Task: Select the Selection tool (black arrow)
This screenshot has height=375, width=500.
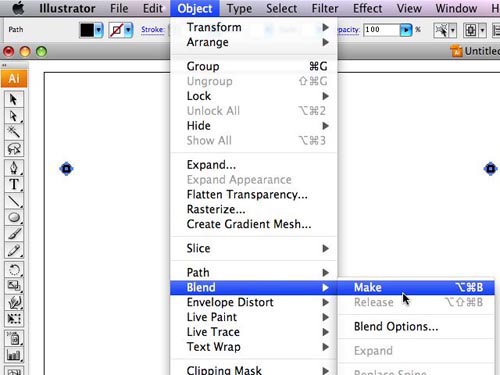Action: [x=14, y=99]
